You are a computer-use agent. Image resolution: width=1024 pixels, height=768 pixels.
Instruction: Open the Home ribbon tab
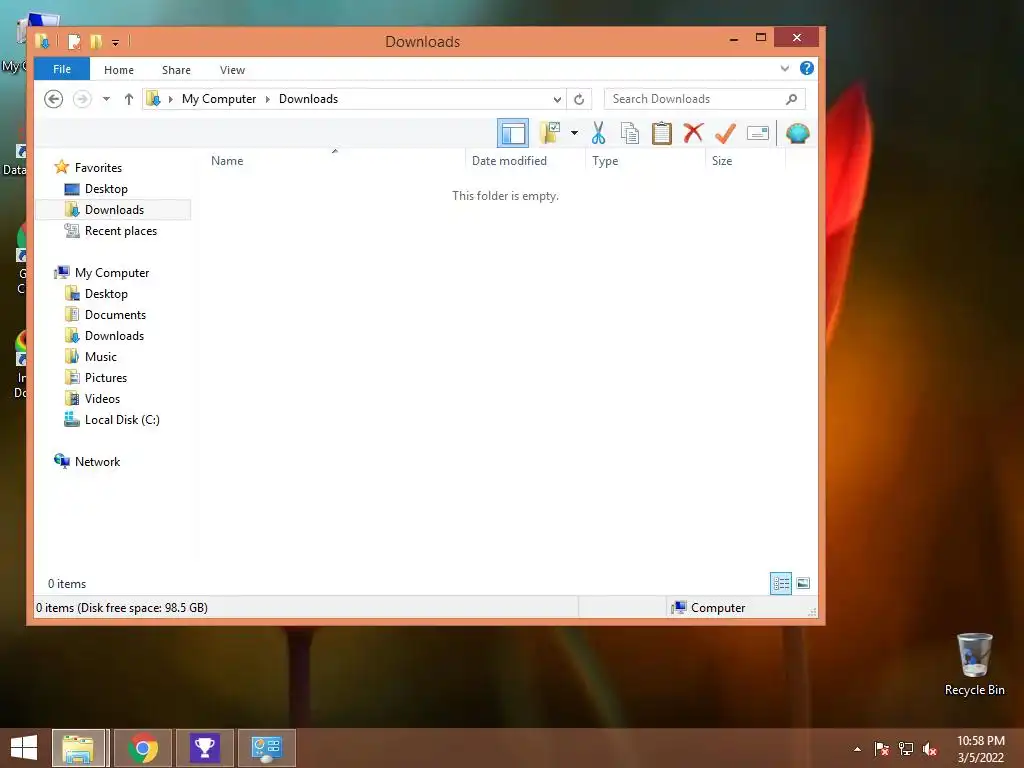[119, 70]
